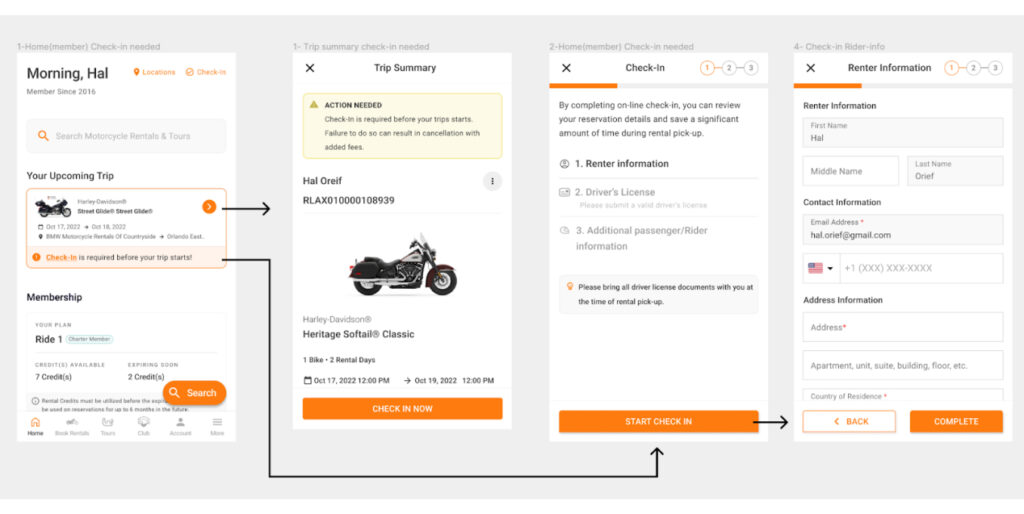Click the orange Check-In link in warning
This screenshot has height=514, width=1024.
coord(61,257)
